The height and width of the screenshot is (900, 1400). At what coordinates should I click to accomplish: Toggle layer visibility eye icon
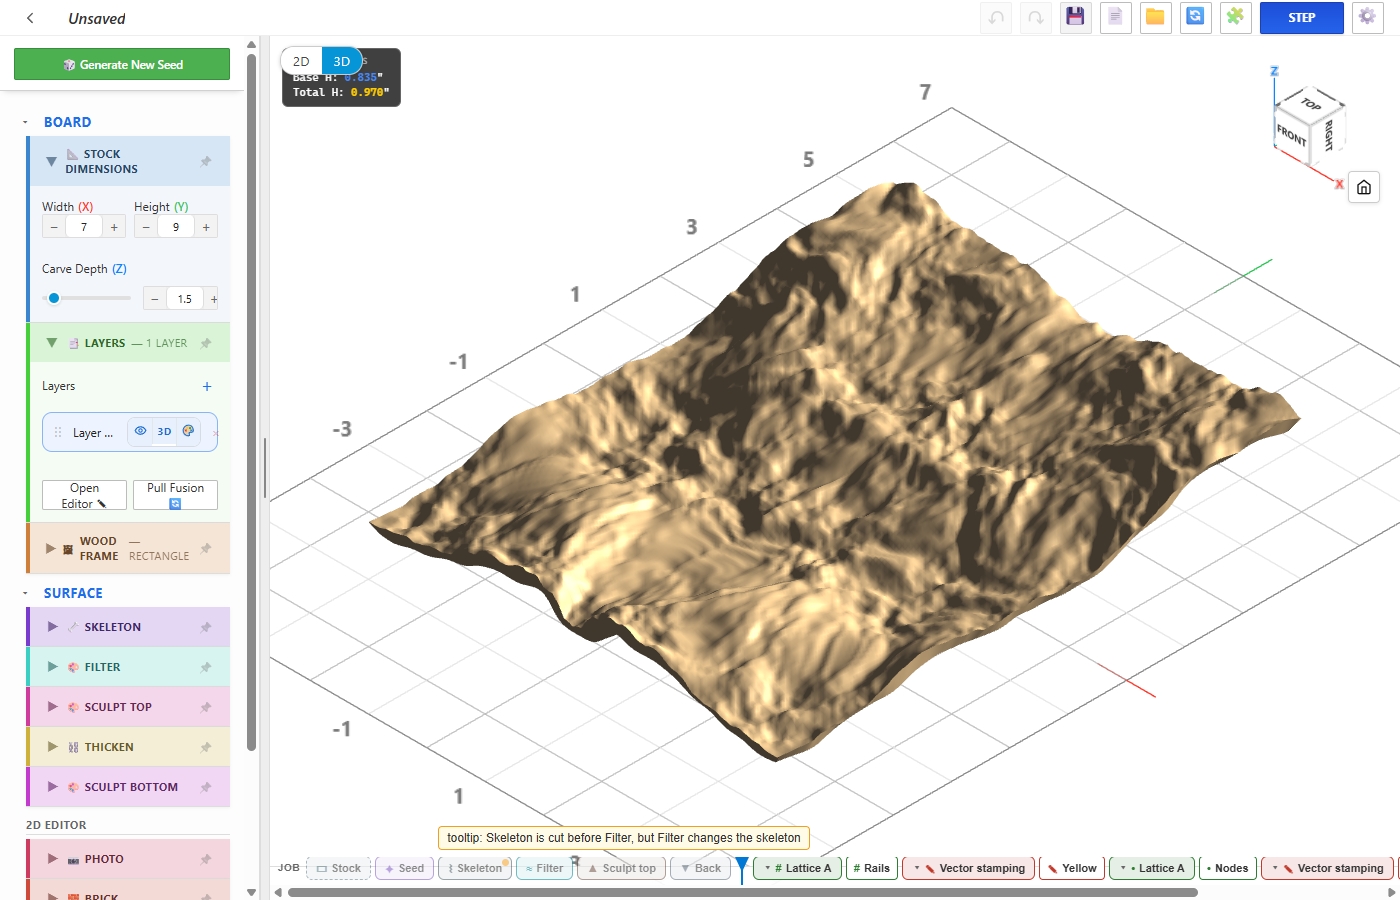tap(141, 431)
